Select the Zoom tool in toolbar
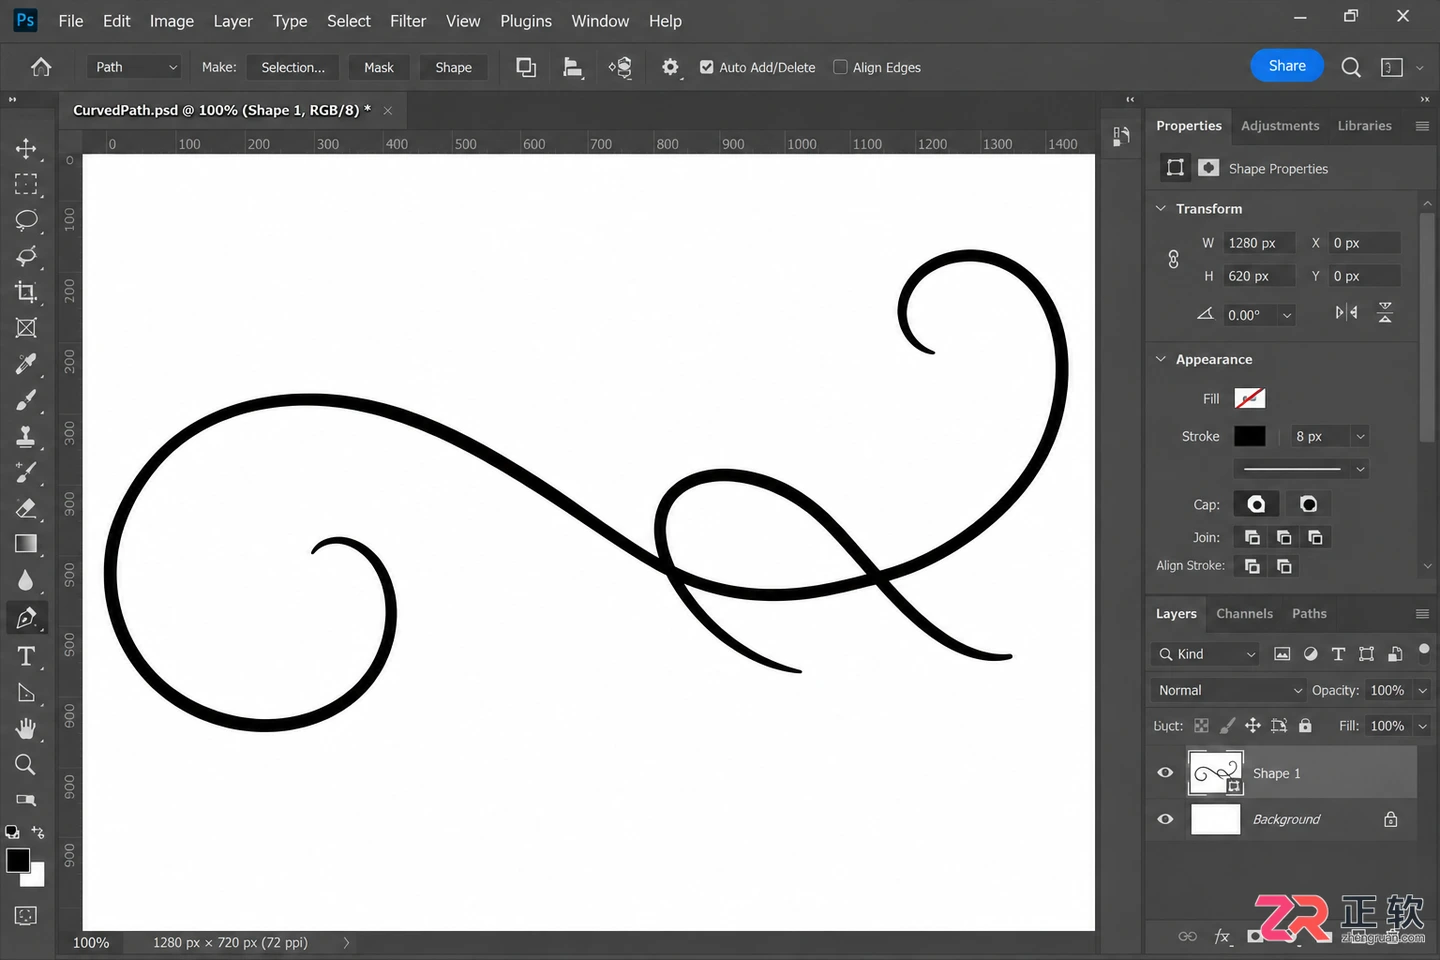1440x960 pixels. coord(26,765)
